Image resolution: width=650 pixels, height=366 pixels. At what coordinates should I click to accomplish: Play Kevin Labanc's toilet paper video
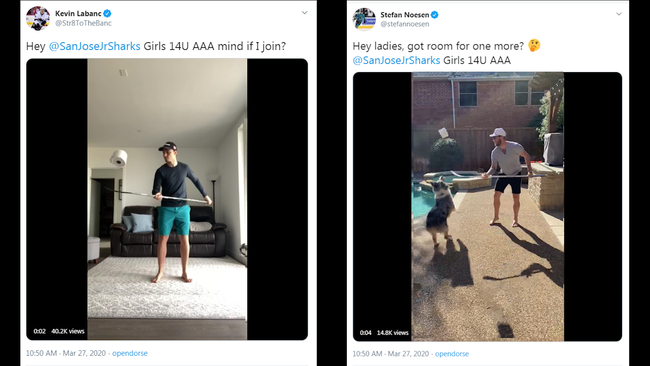pos(167,199)
